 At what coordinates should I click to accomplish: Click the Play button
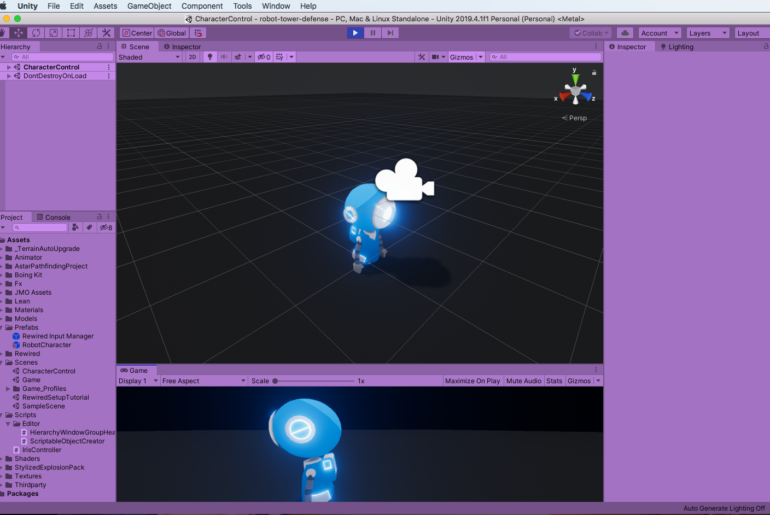[355, 33]
